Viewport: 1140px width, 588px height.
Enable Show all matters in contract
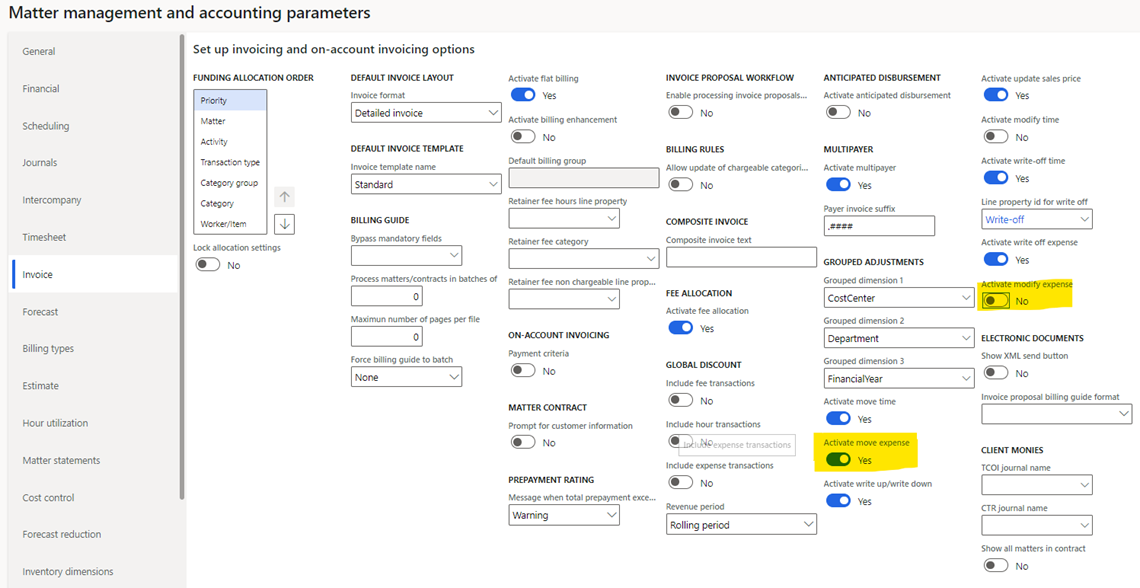(x=995, y=565)
